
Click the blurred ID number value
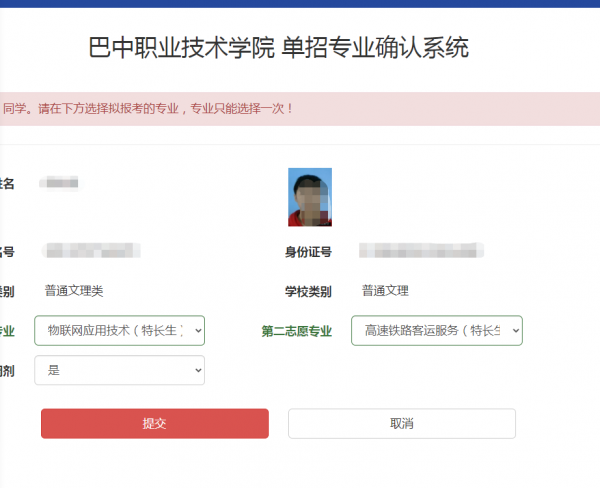[422, 250]
